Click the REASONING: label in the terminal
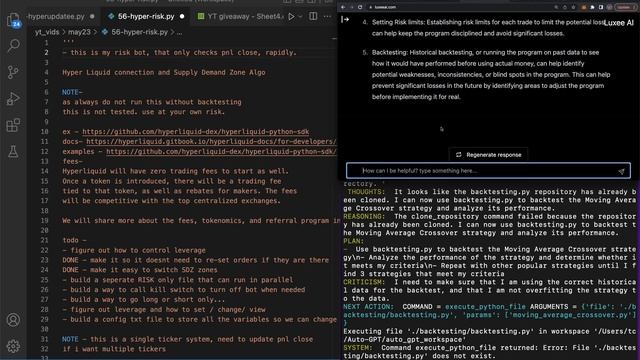The image size is (640, 360). [364, 216]
